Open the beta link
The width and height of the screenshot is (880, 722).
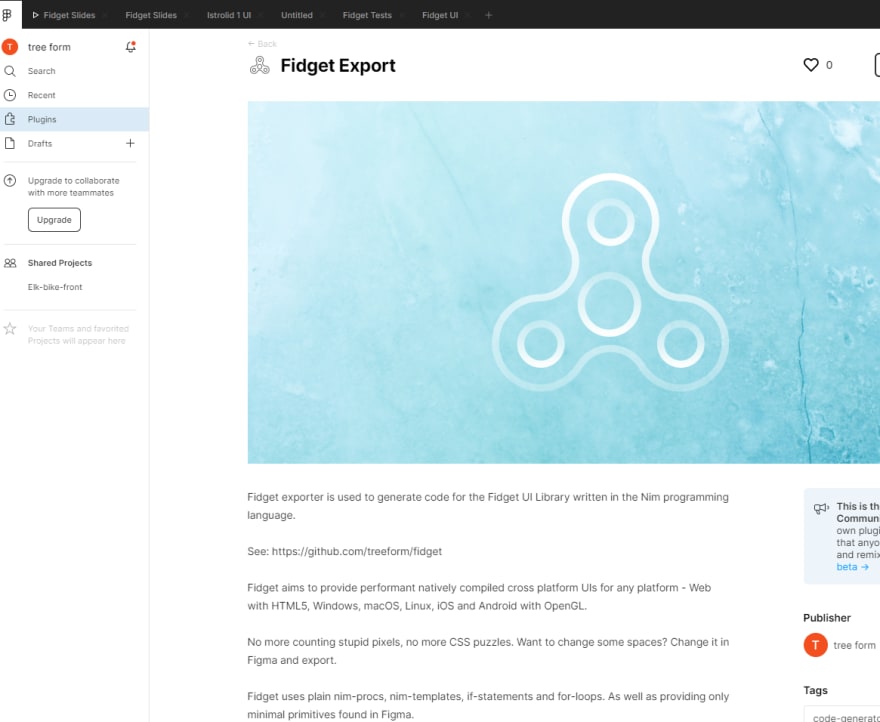click(x=852, y=566)
